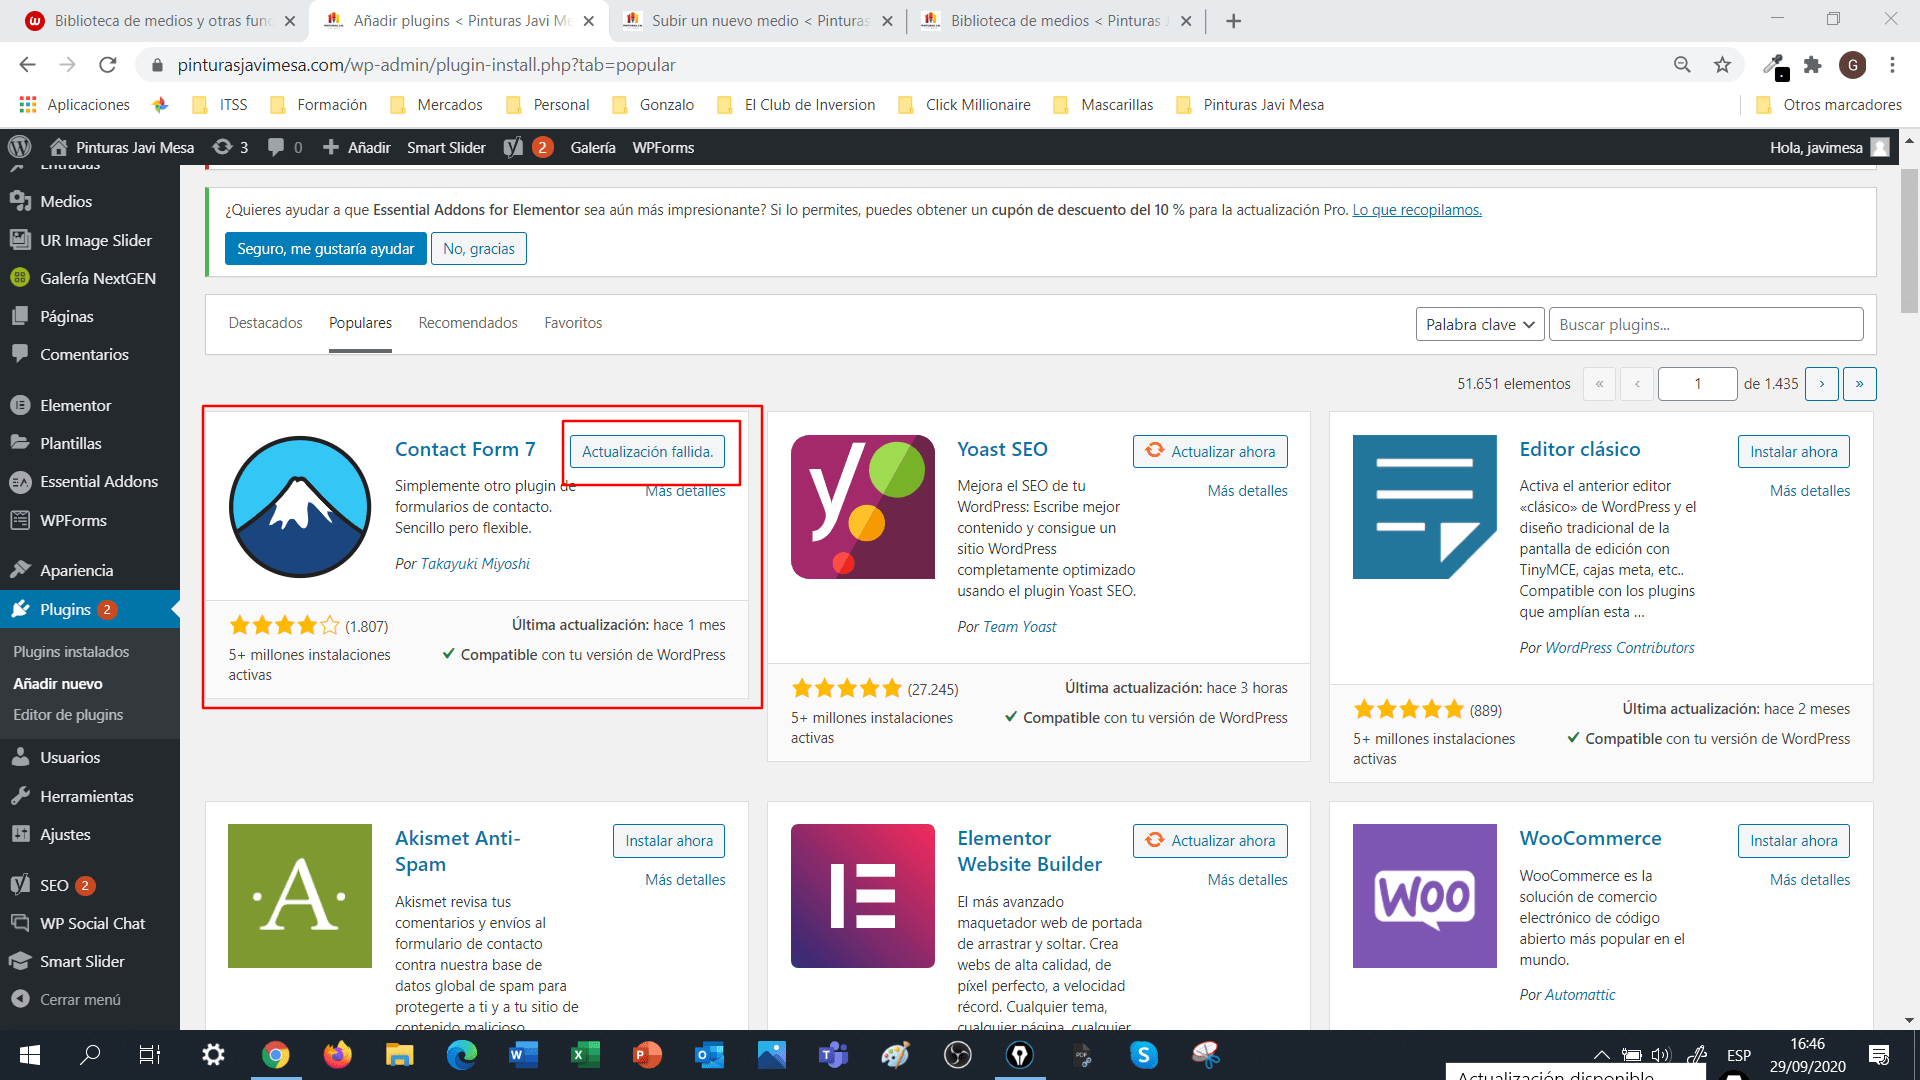Click the current page number field

pyautogui.click(x=1697, y=384)
